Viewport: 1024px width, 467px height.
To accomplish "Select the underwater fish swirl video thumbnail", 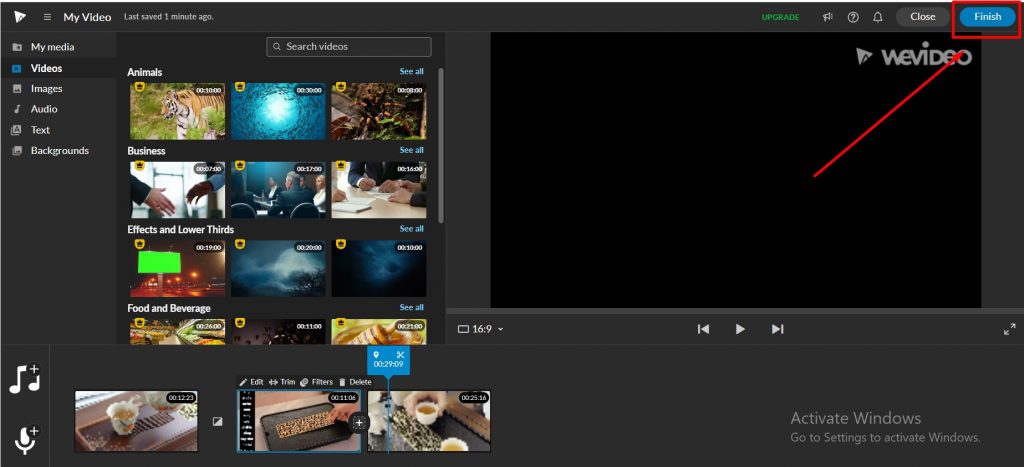I will (x=278, y=111).
